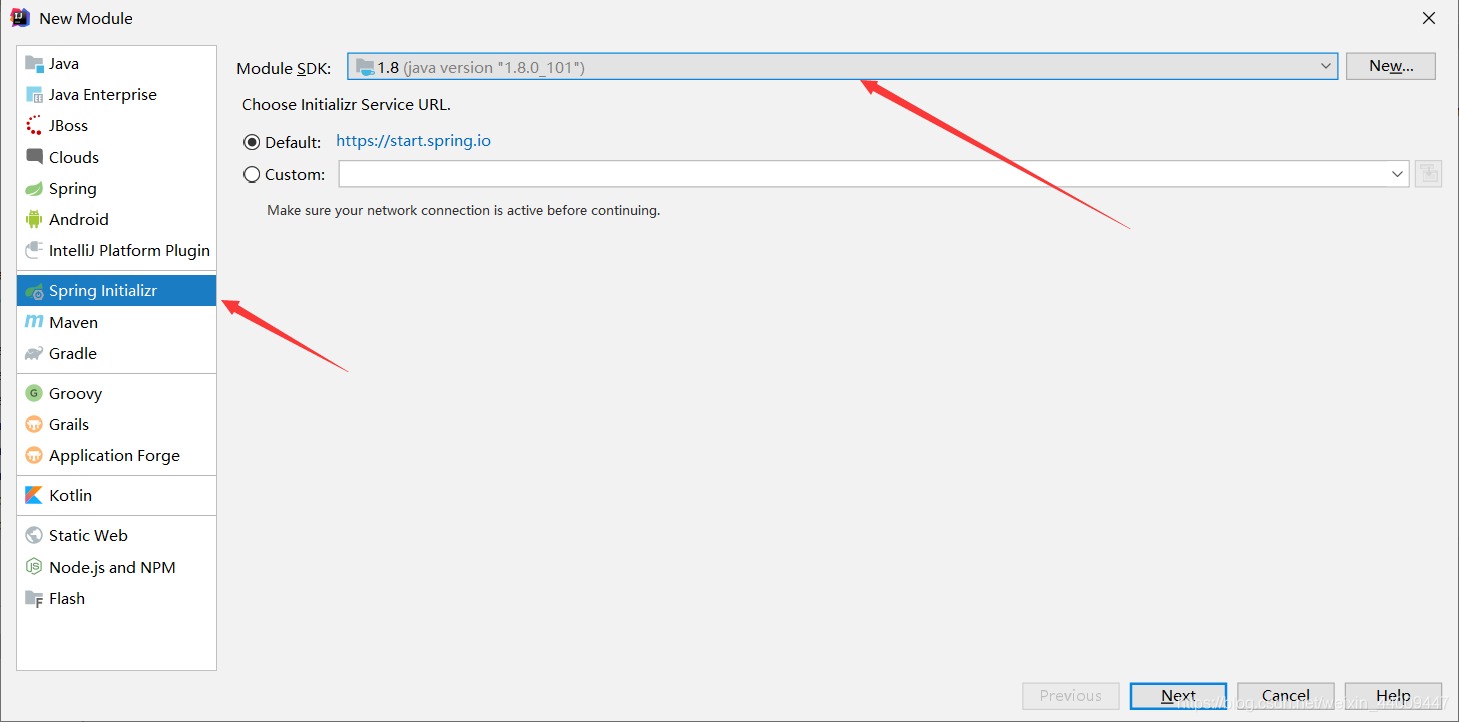This screenshot has height=722, width=1459.
Task: Click the Help button
Action: coord(1392,696)
